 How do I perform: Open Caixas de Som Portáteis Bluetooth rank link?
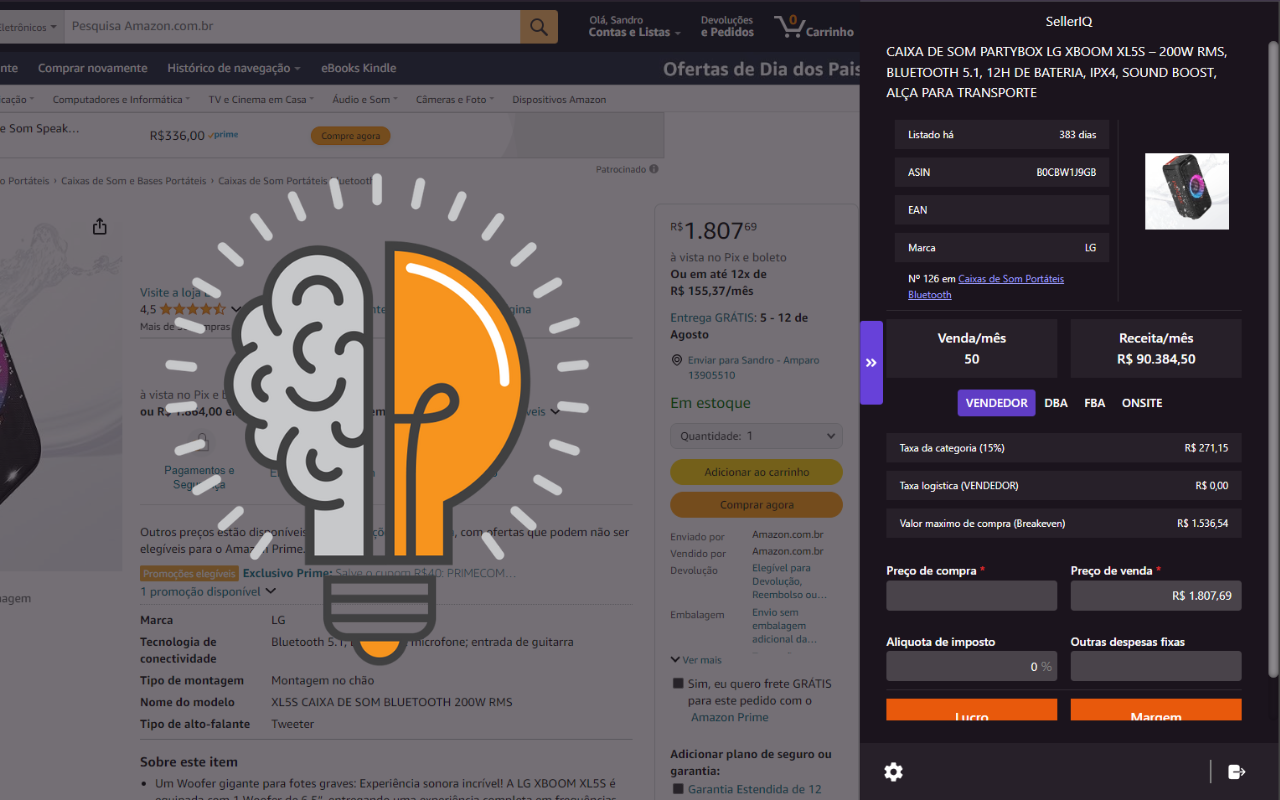[986, 286]
